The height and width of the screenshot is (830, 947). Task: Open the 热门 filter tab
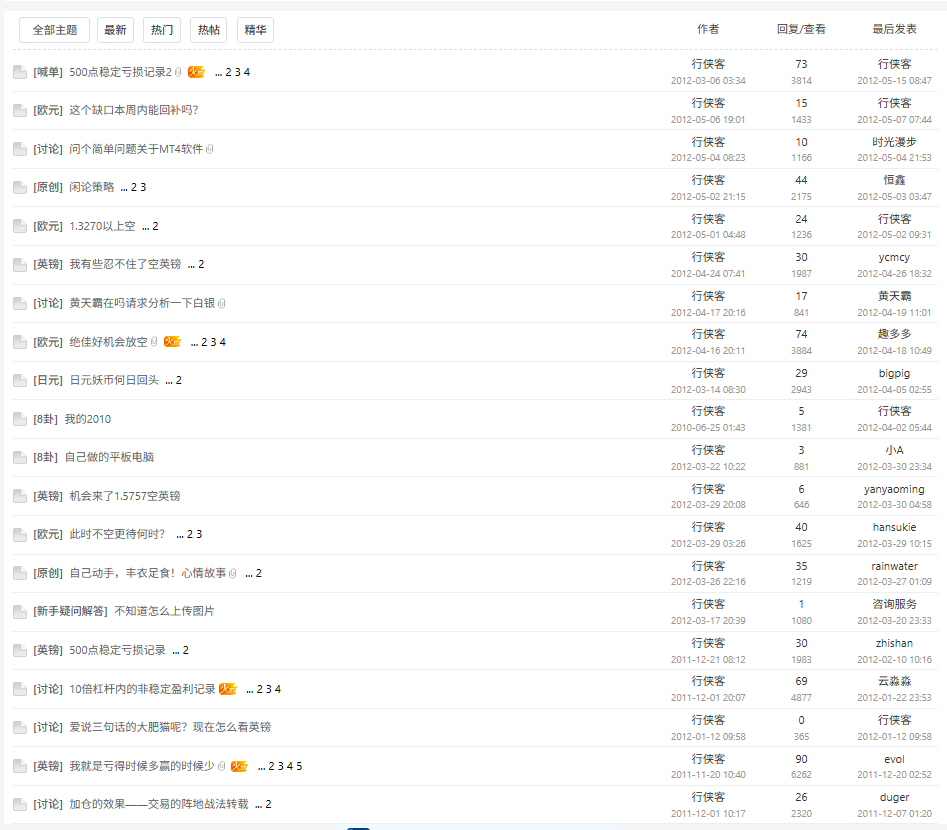(x=162, y=30)
